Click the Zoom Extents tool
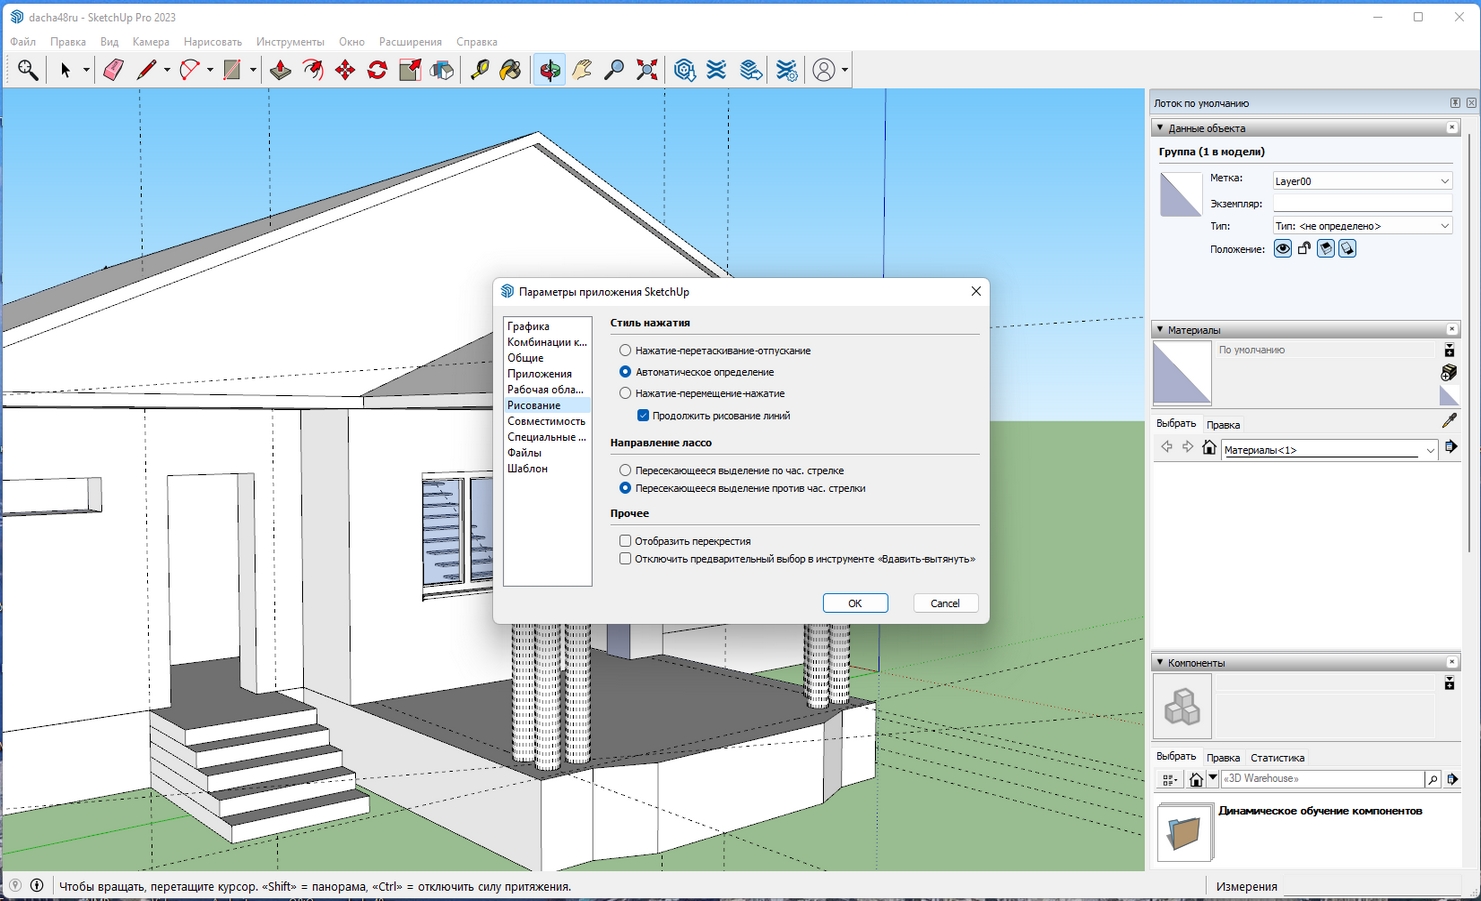1481x901 pixels. tap(647, 70)
